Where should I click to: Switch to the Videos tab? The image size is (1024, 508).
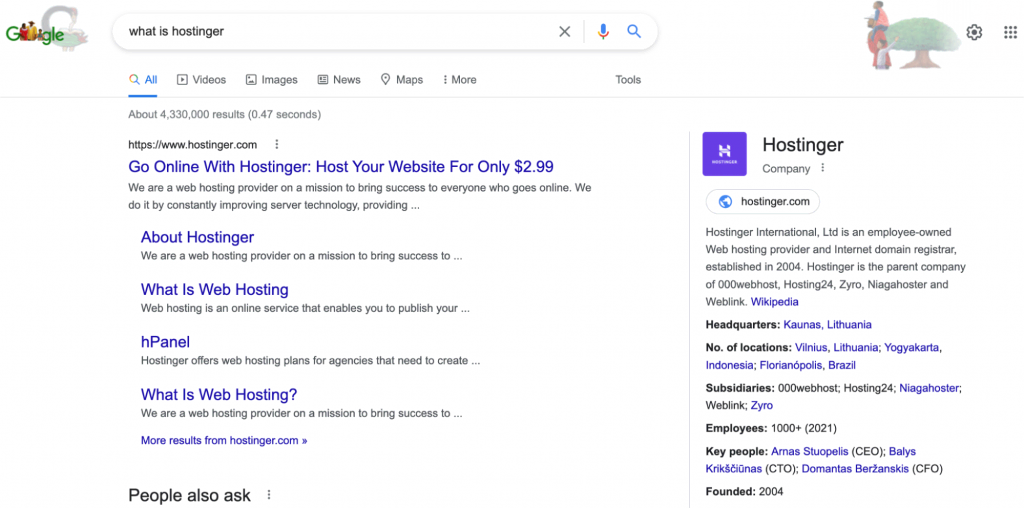pyautogui.click(x=201, y=80)
